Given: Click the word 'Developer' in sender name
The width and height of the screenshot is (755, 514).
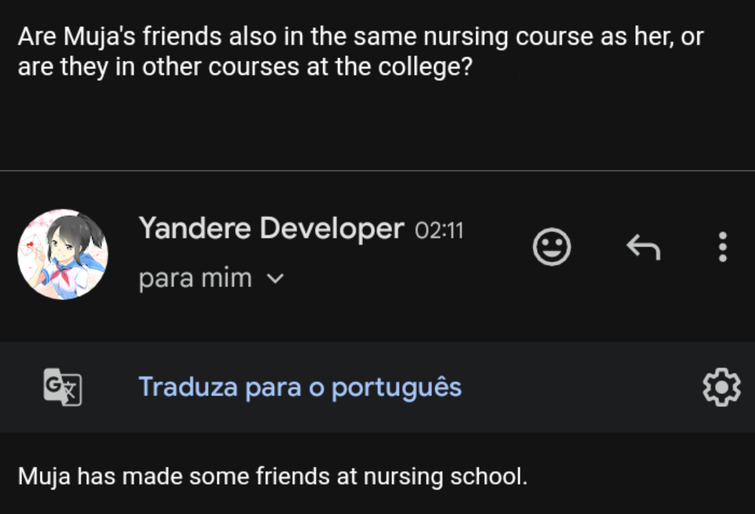Looking at the screenshot, I should click(332, 228).
